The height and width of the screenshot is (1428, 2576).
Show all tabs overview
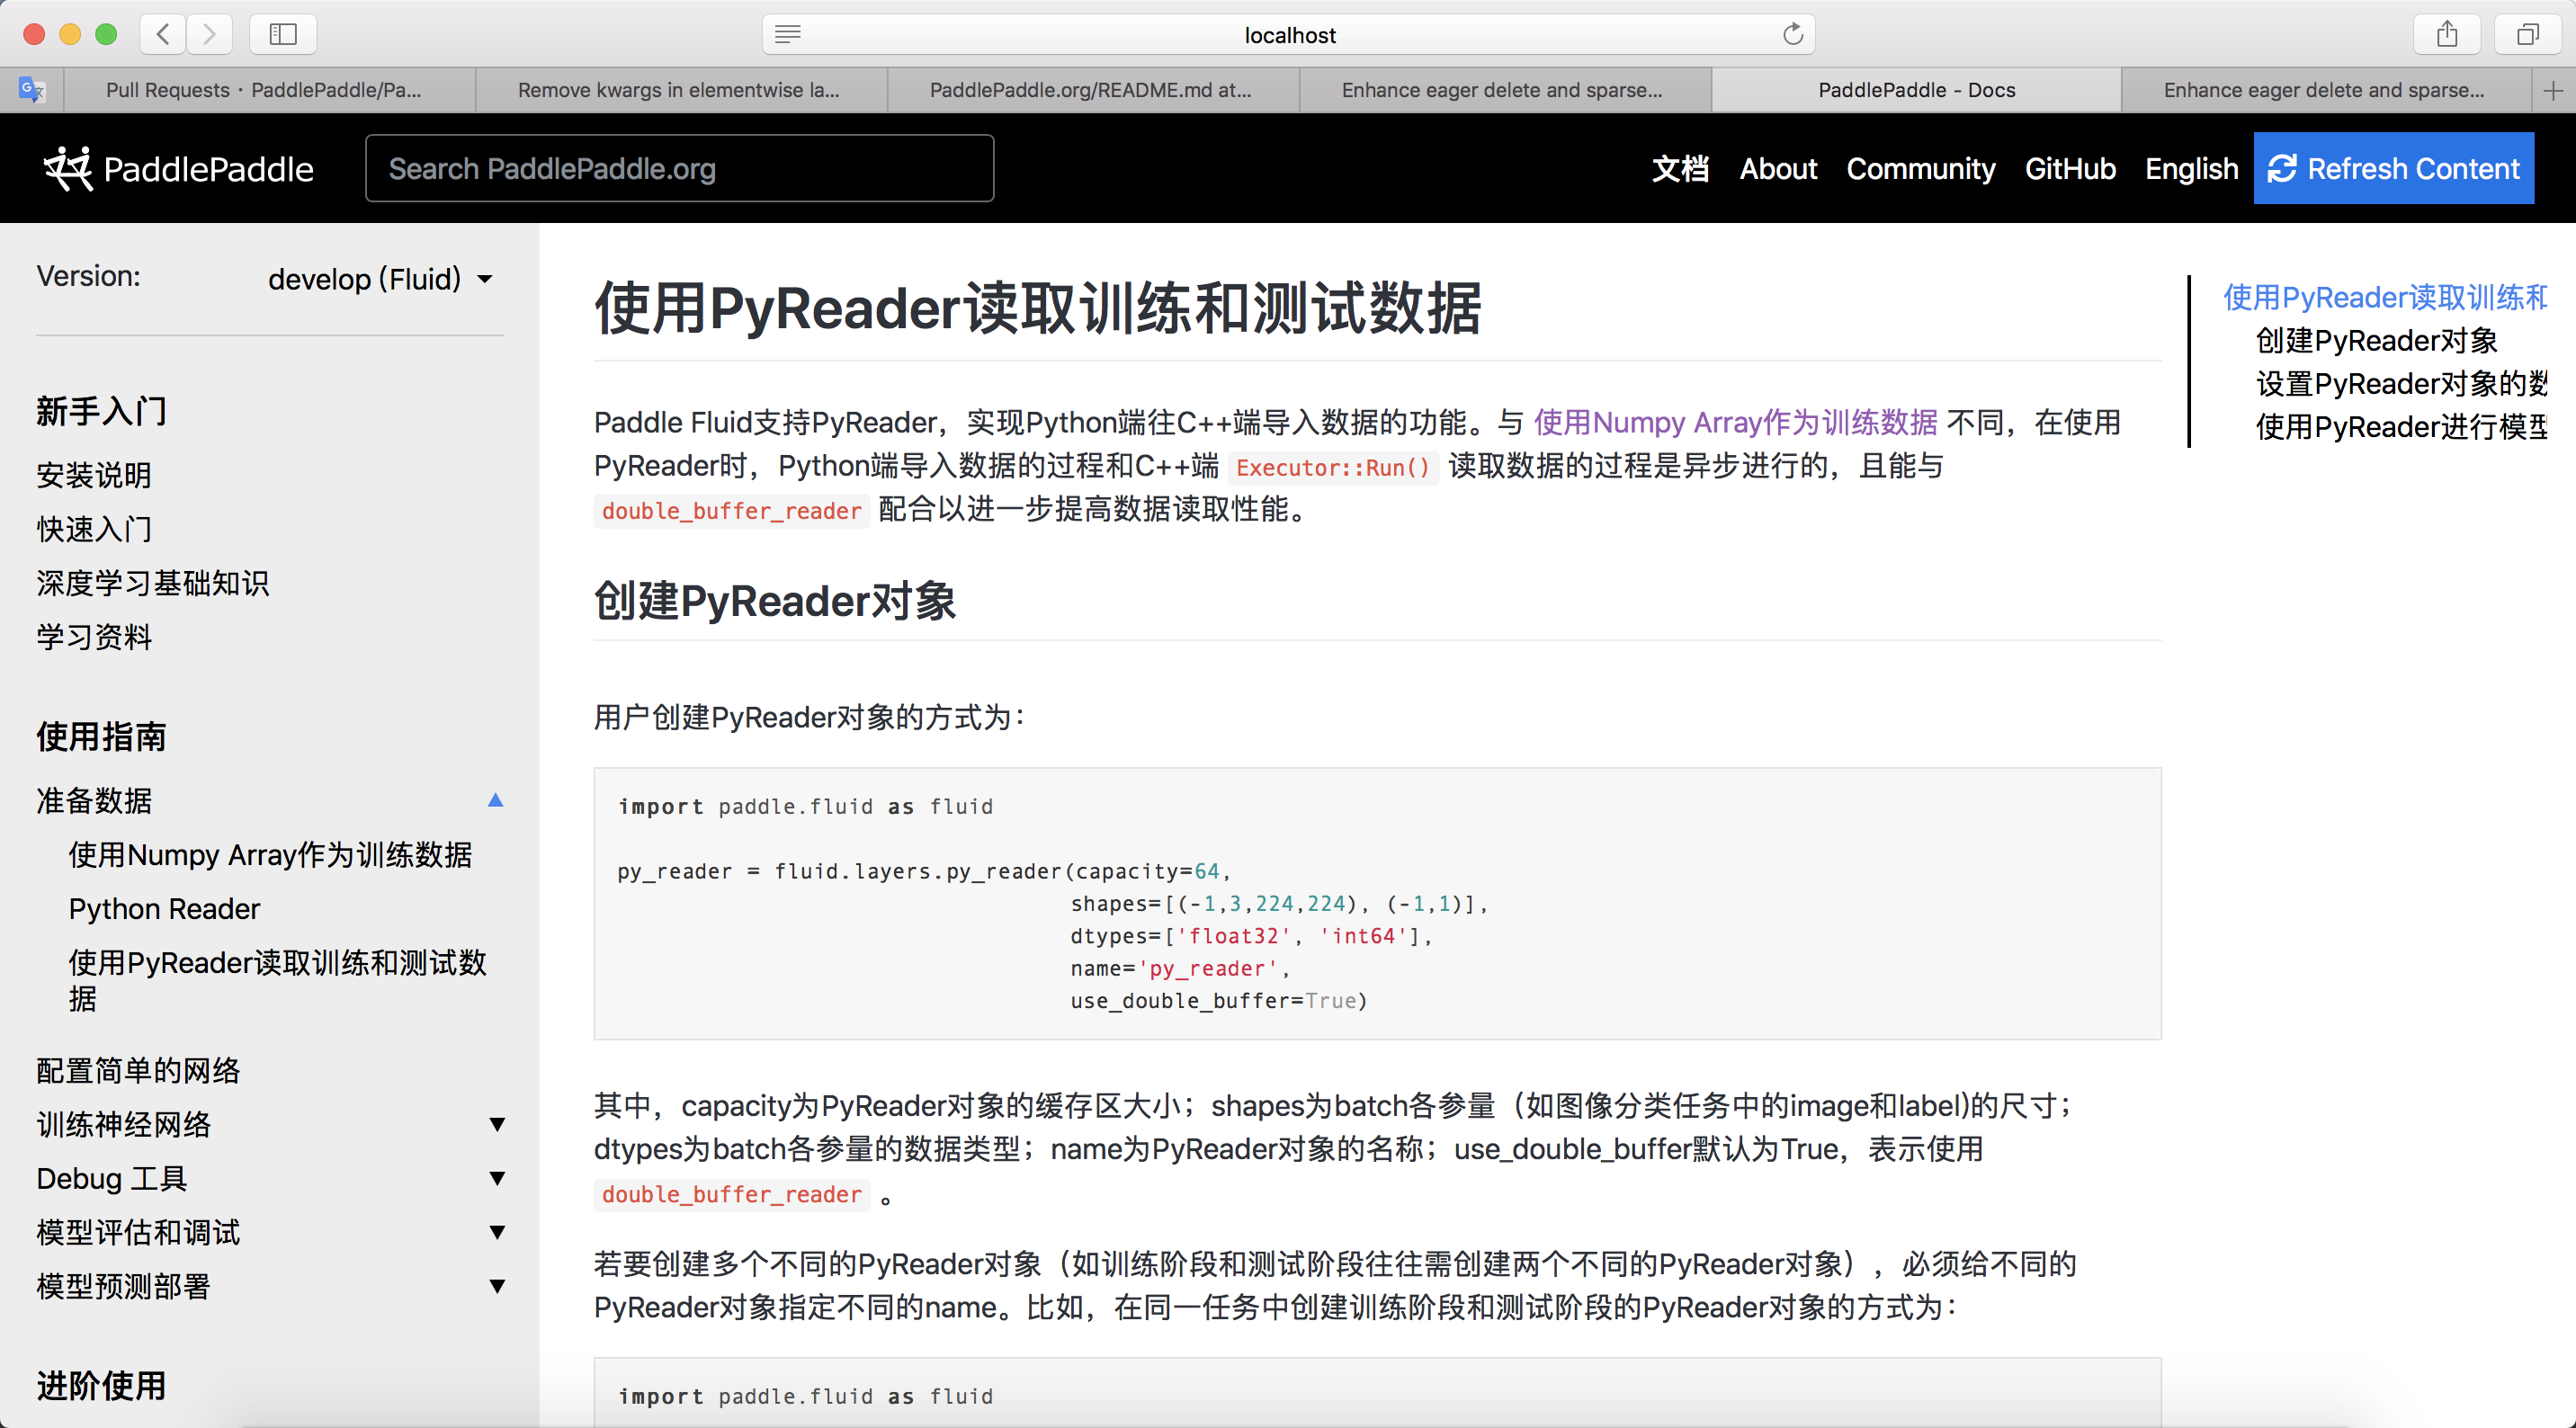2527,35
